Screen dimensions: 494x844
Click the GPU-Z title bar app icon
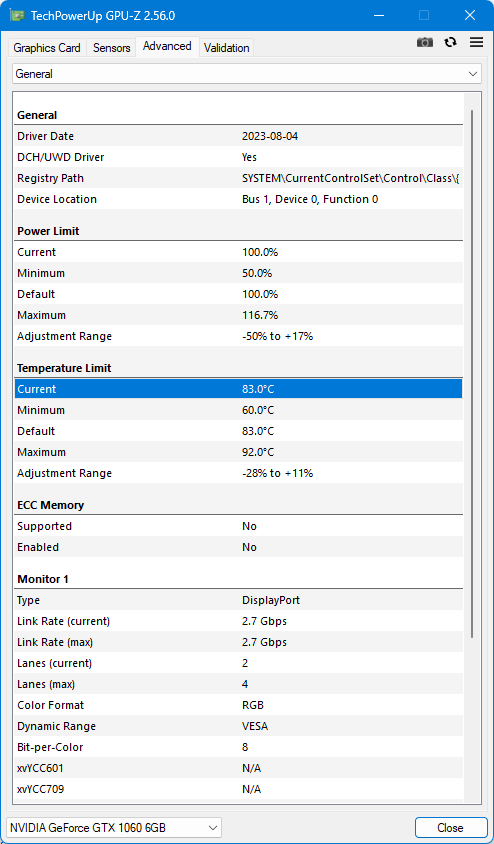(x=17, y=16)
